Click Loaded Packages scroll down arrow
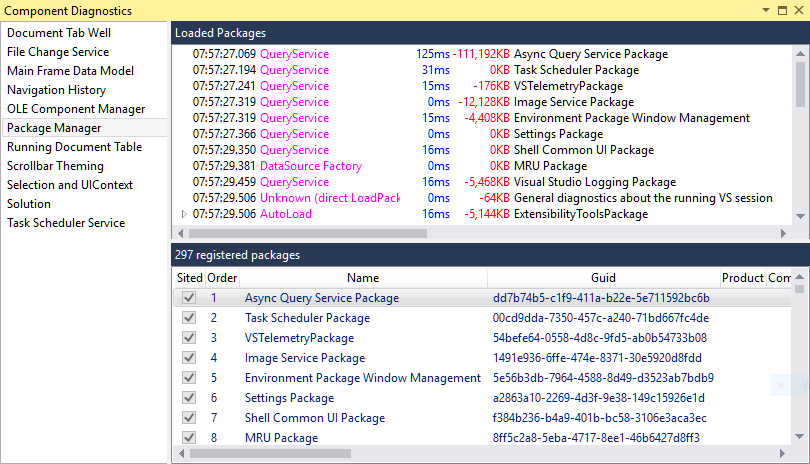Screen dimensions: 810x464 [x=800, y=216]
